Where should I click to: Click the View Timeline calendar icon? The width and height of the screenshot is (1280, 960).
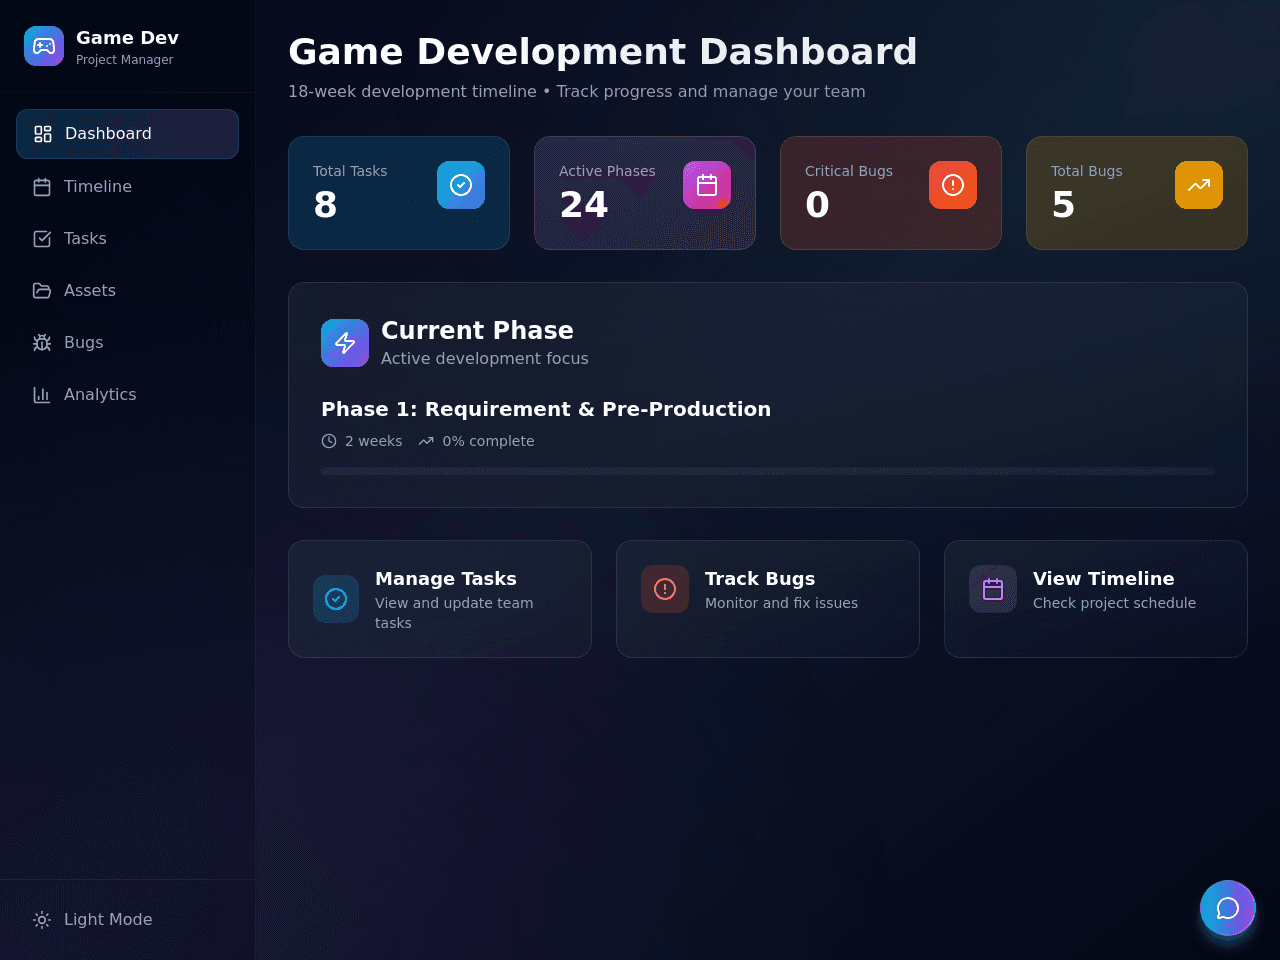(993, 589)
